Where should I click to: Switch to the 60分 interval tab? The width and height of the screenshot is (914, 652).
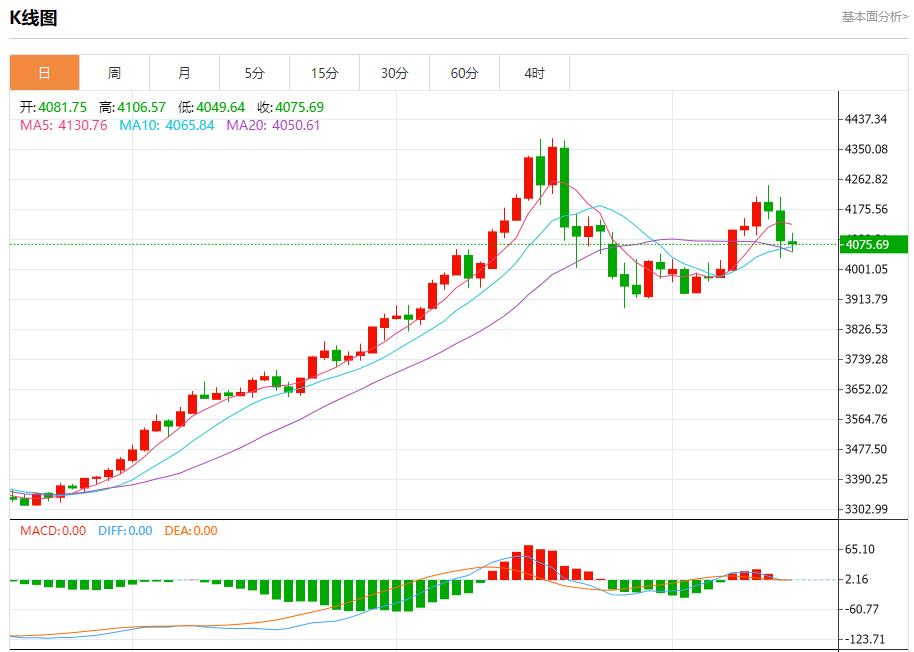[464, 73]
